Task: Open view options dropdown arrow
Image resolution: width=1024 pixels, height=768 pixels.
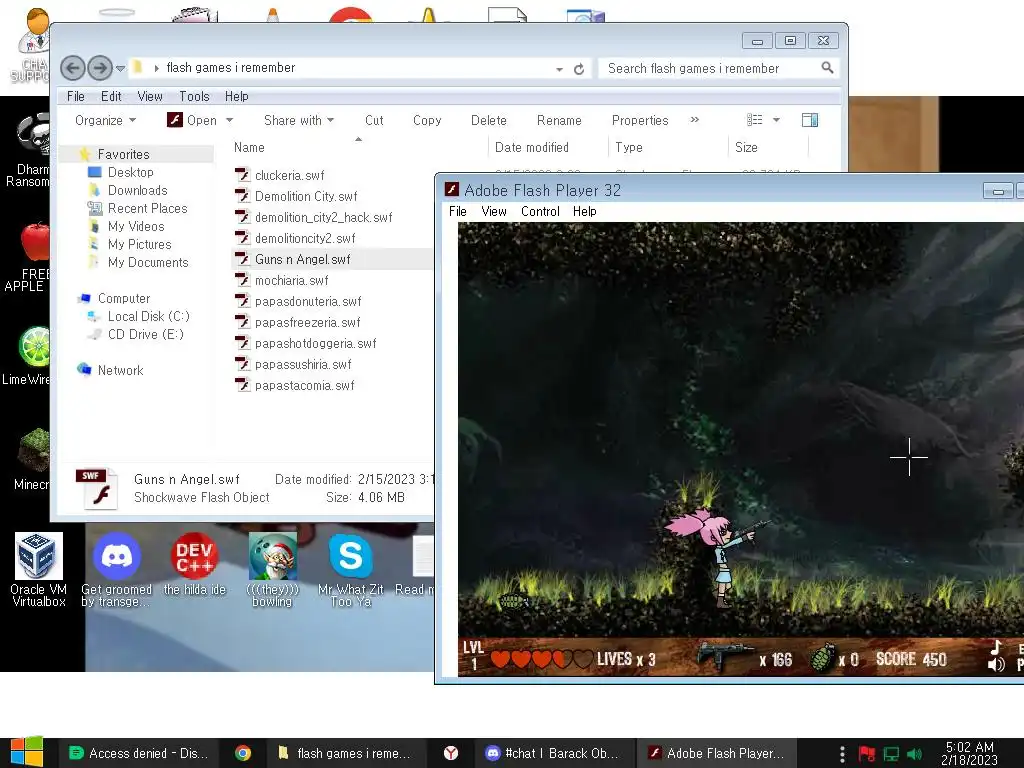Action: tap(776, 120)
